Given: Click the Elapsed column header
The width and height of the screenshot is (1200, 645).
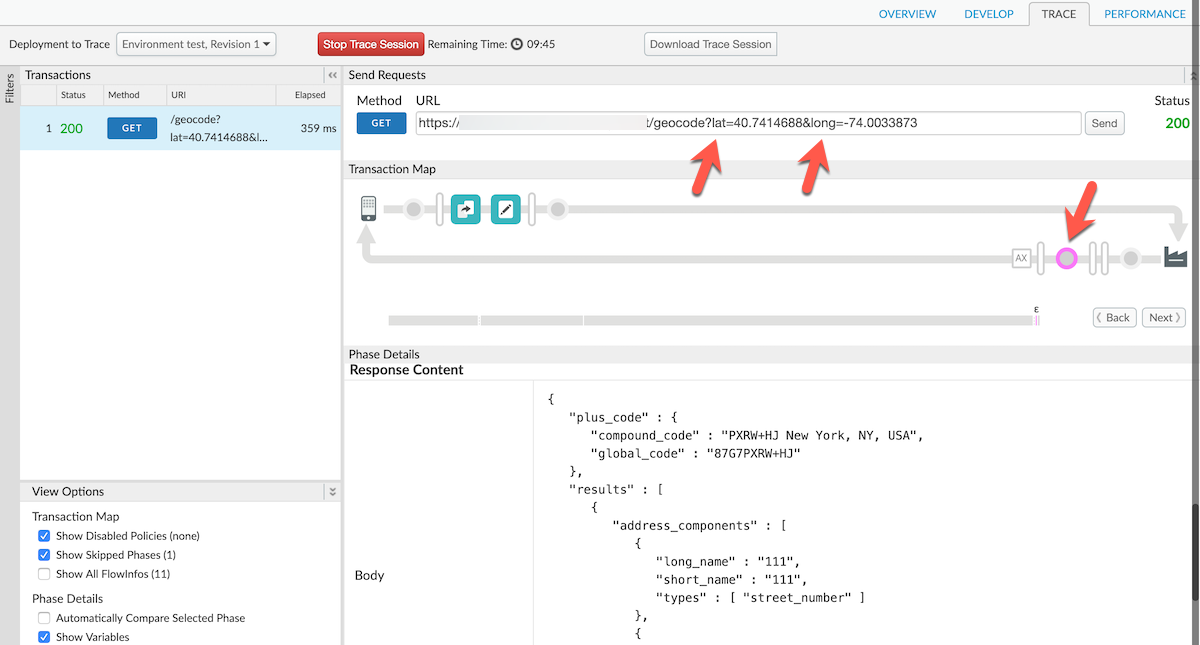Looking at the screenshot, I should 310,95.
